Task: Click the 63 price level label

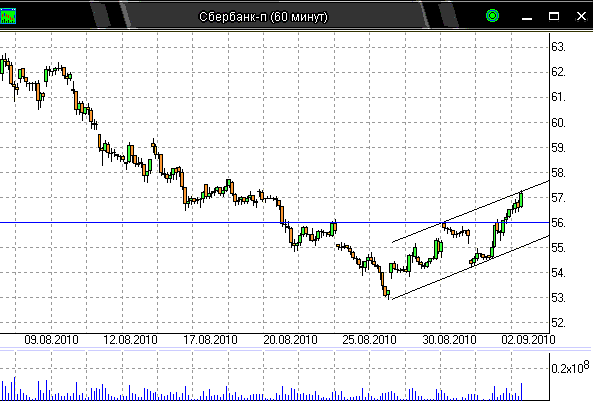Action: (x=558, y=47)
